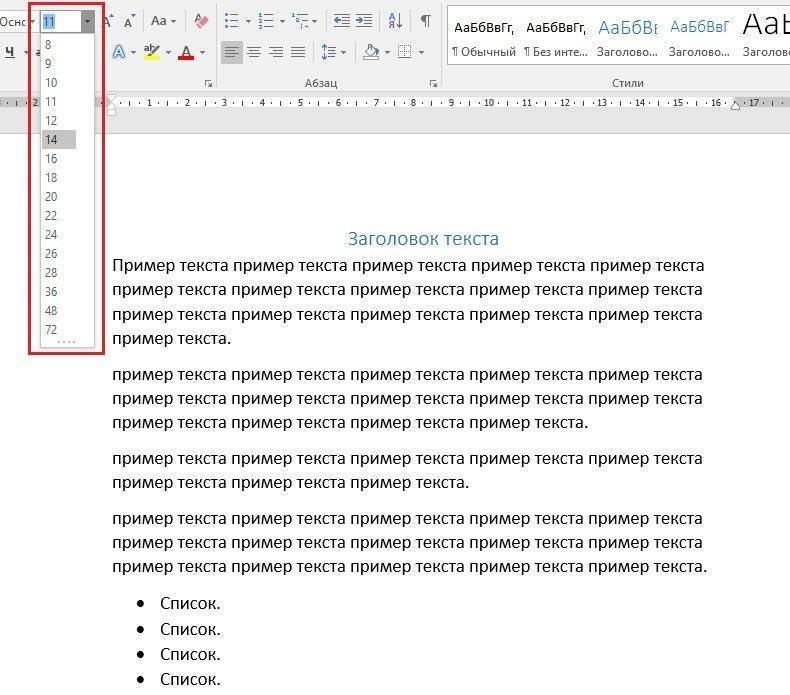The image size is (790, 695).
Task: Click the Shading paint bucket icon
Action: pos(371,52)
